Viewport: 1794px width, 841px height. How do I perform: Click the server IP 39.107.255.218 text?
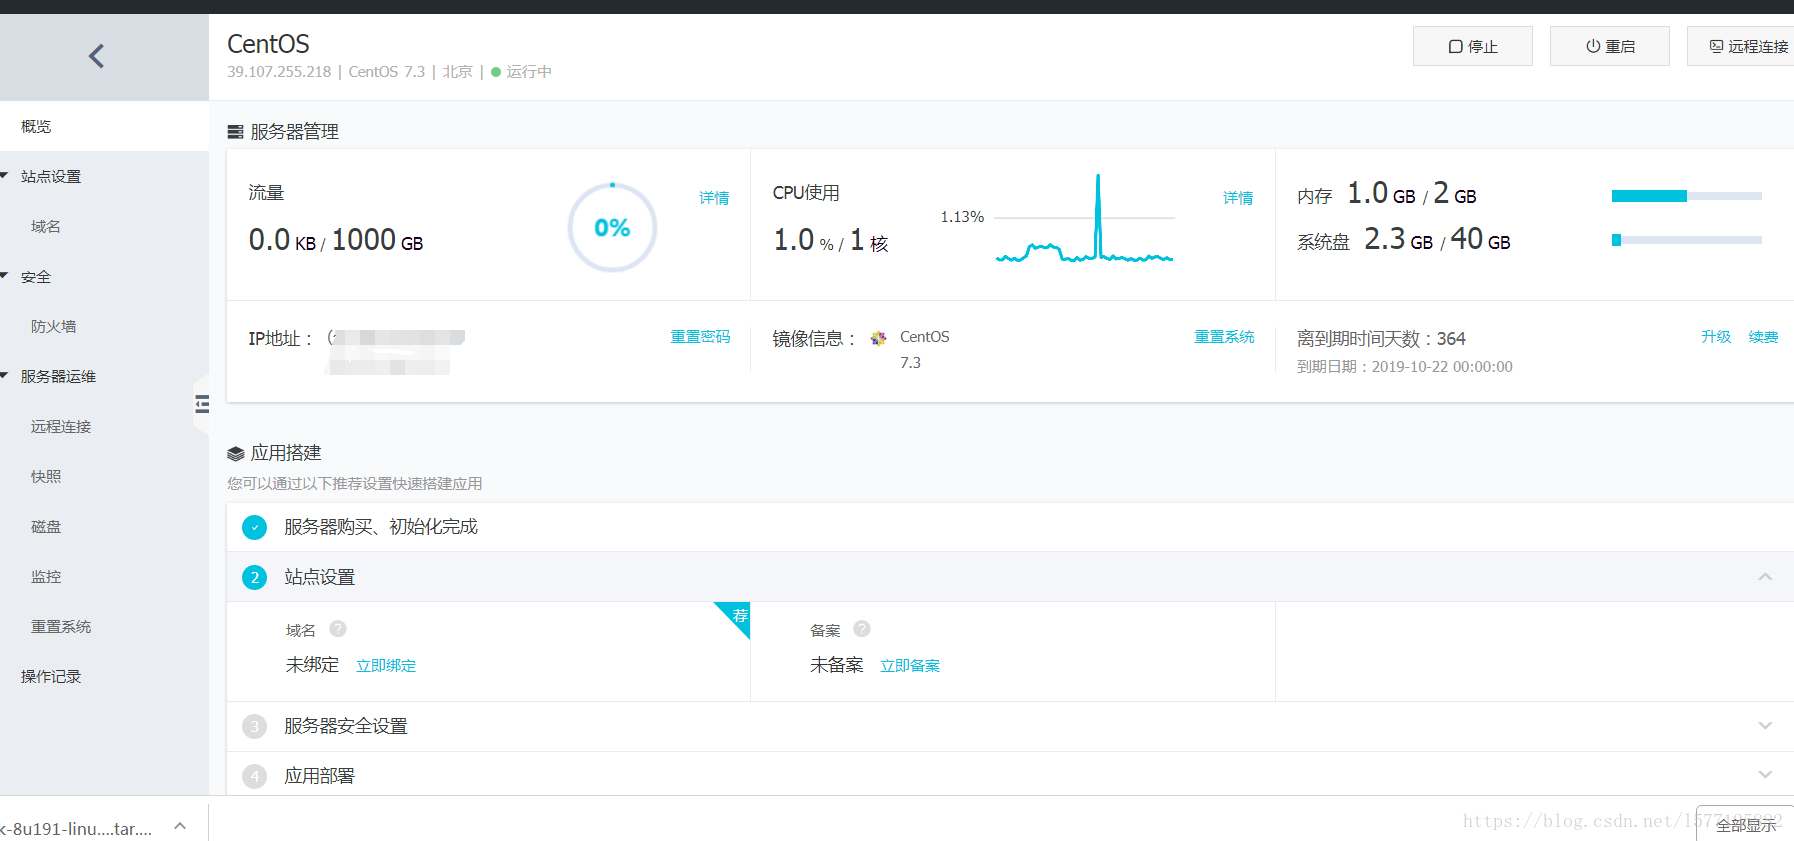coord(279,72)
